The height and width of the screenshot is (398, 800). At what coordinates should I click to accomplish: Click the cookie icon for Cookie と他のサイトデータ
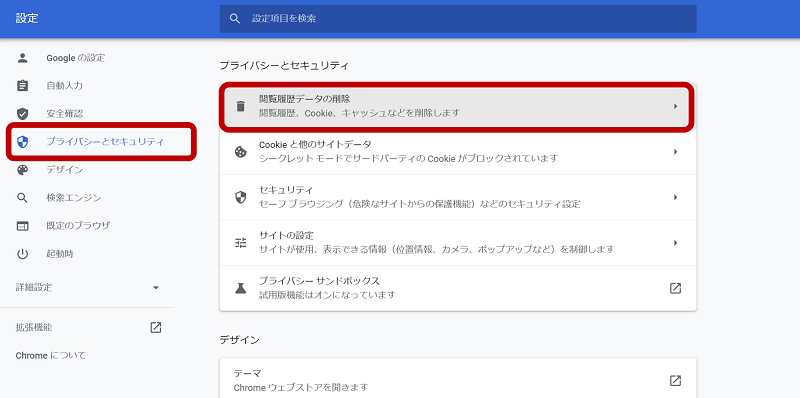coord(240,152)
